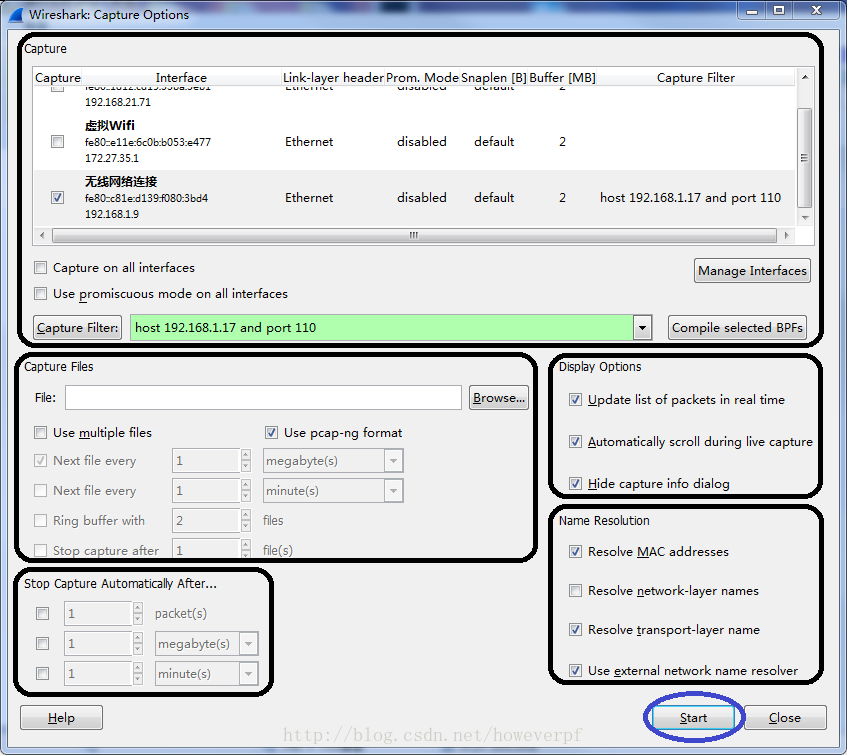Check stop capture after megabyte(s) checkbox
This screenshot has height=755, width=847.
43,644
